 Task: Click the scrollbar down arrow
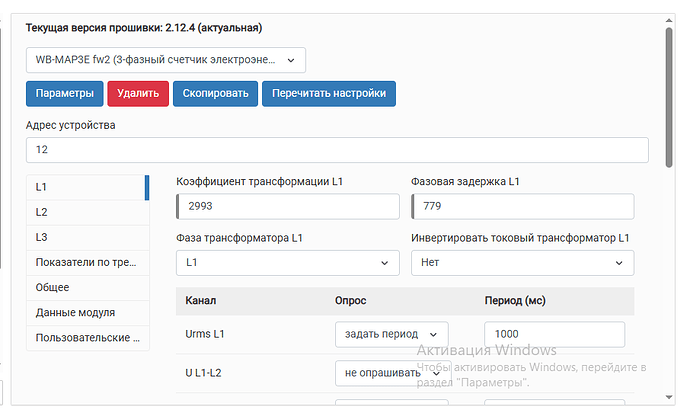pos(669,397)
